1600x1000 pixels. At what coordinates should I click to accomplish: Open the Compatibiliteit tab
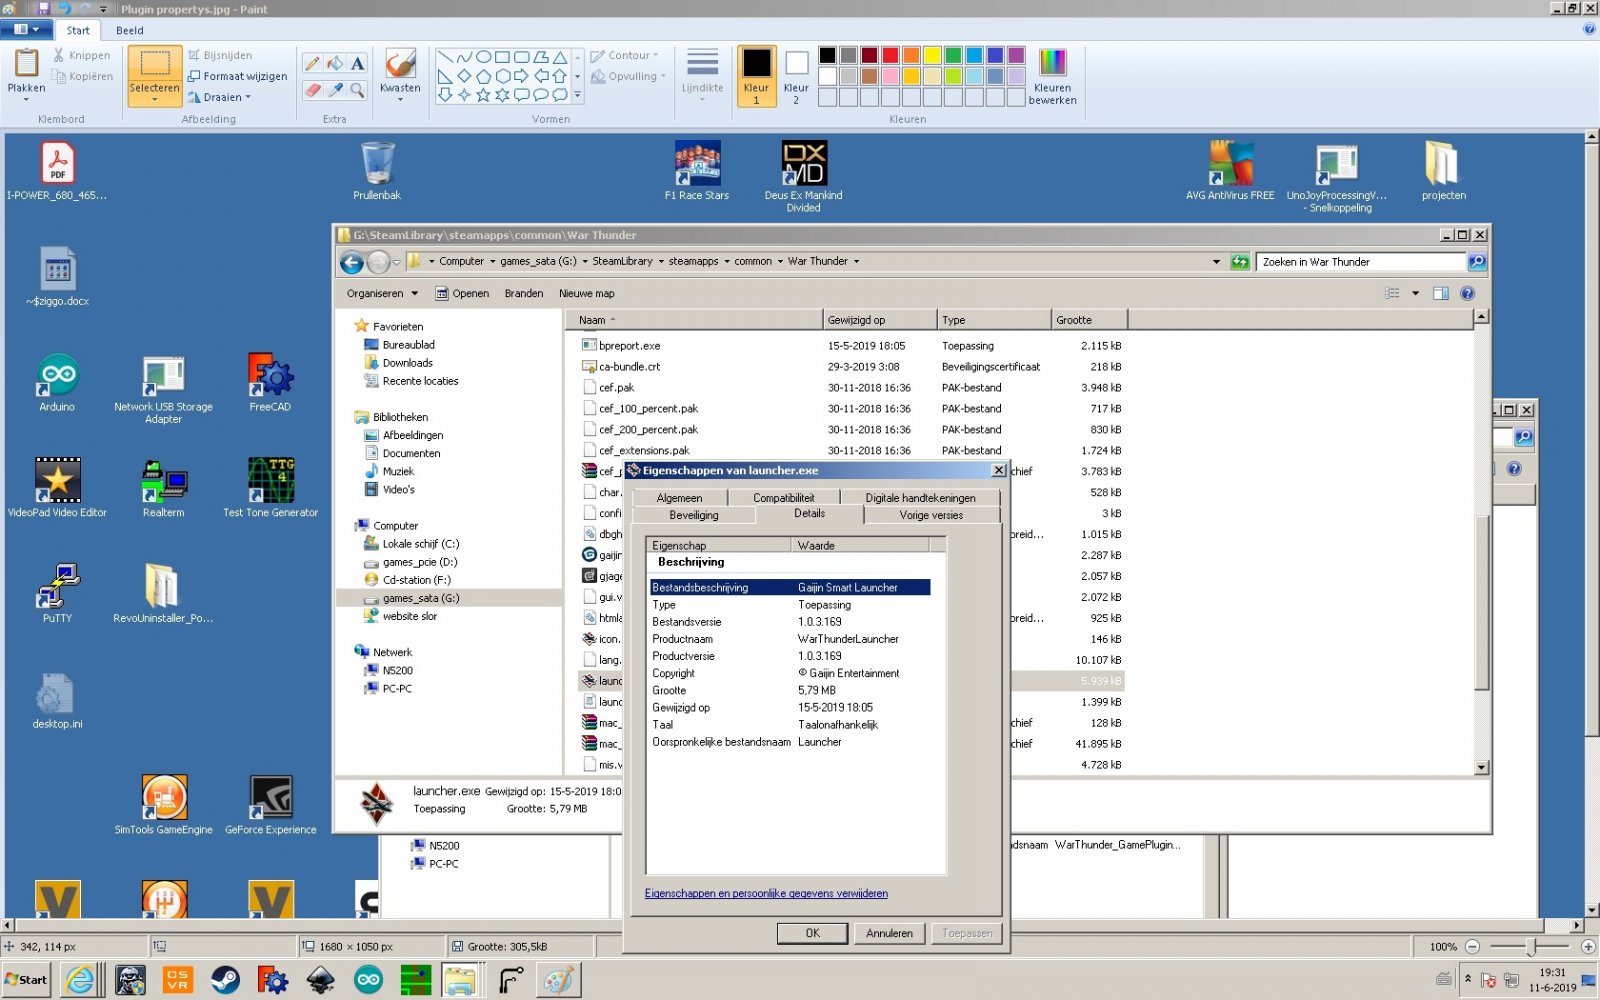tap(784, 497)
